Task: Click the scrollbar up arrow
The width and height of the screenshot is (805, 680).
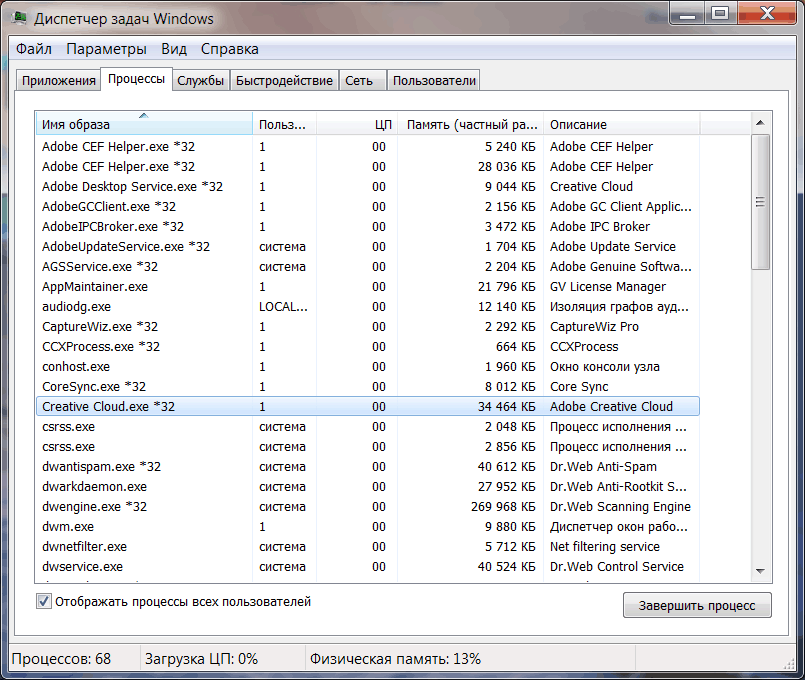Action: (760, 123)
